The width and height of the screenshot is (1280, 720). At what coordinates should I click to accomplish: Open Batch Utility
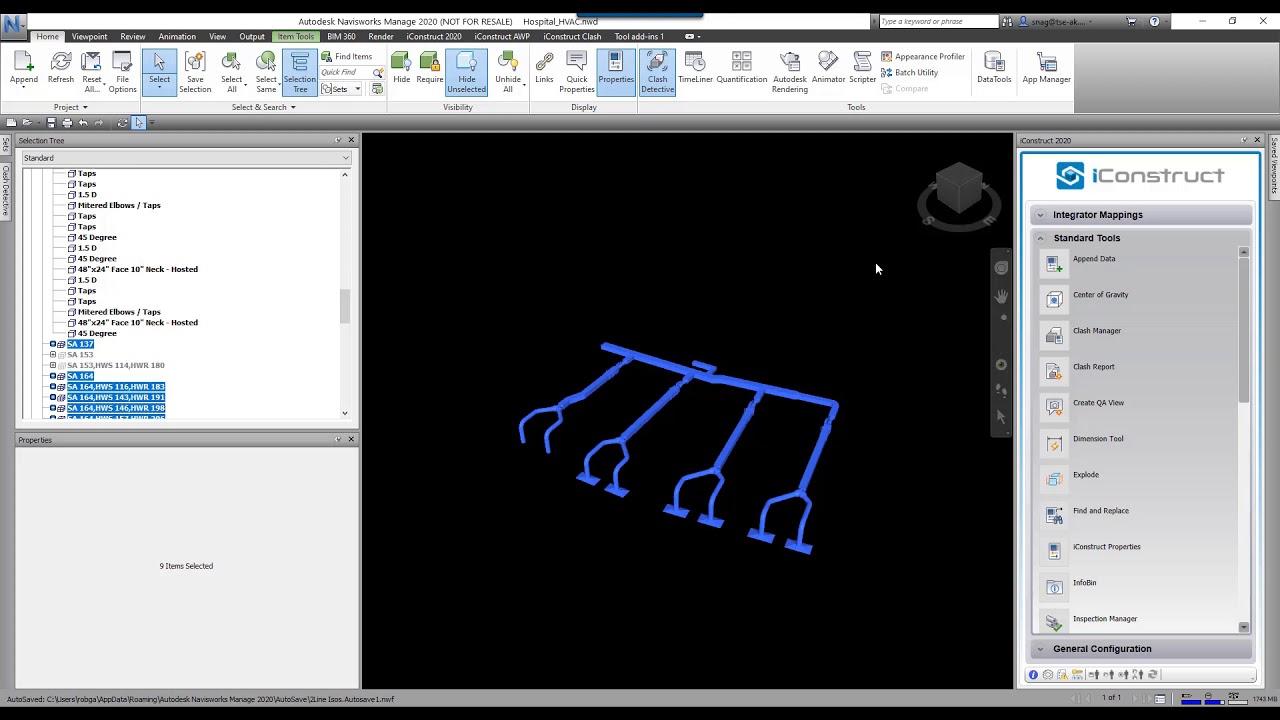pyautogui.click(x=909, y=73)
